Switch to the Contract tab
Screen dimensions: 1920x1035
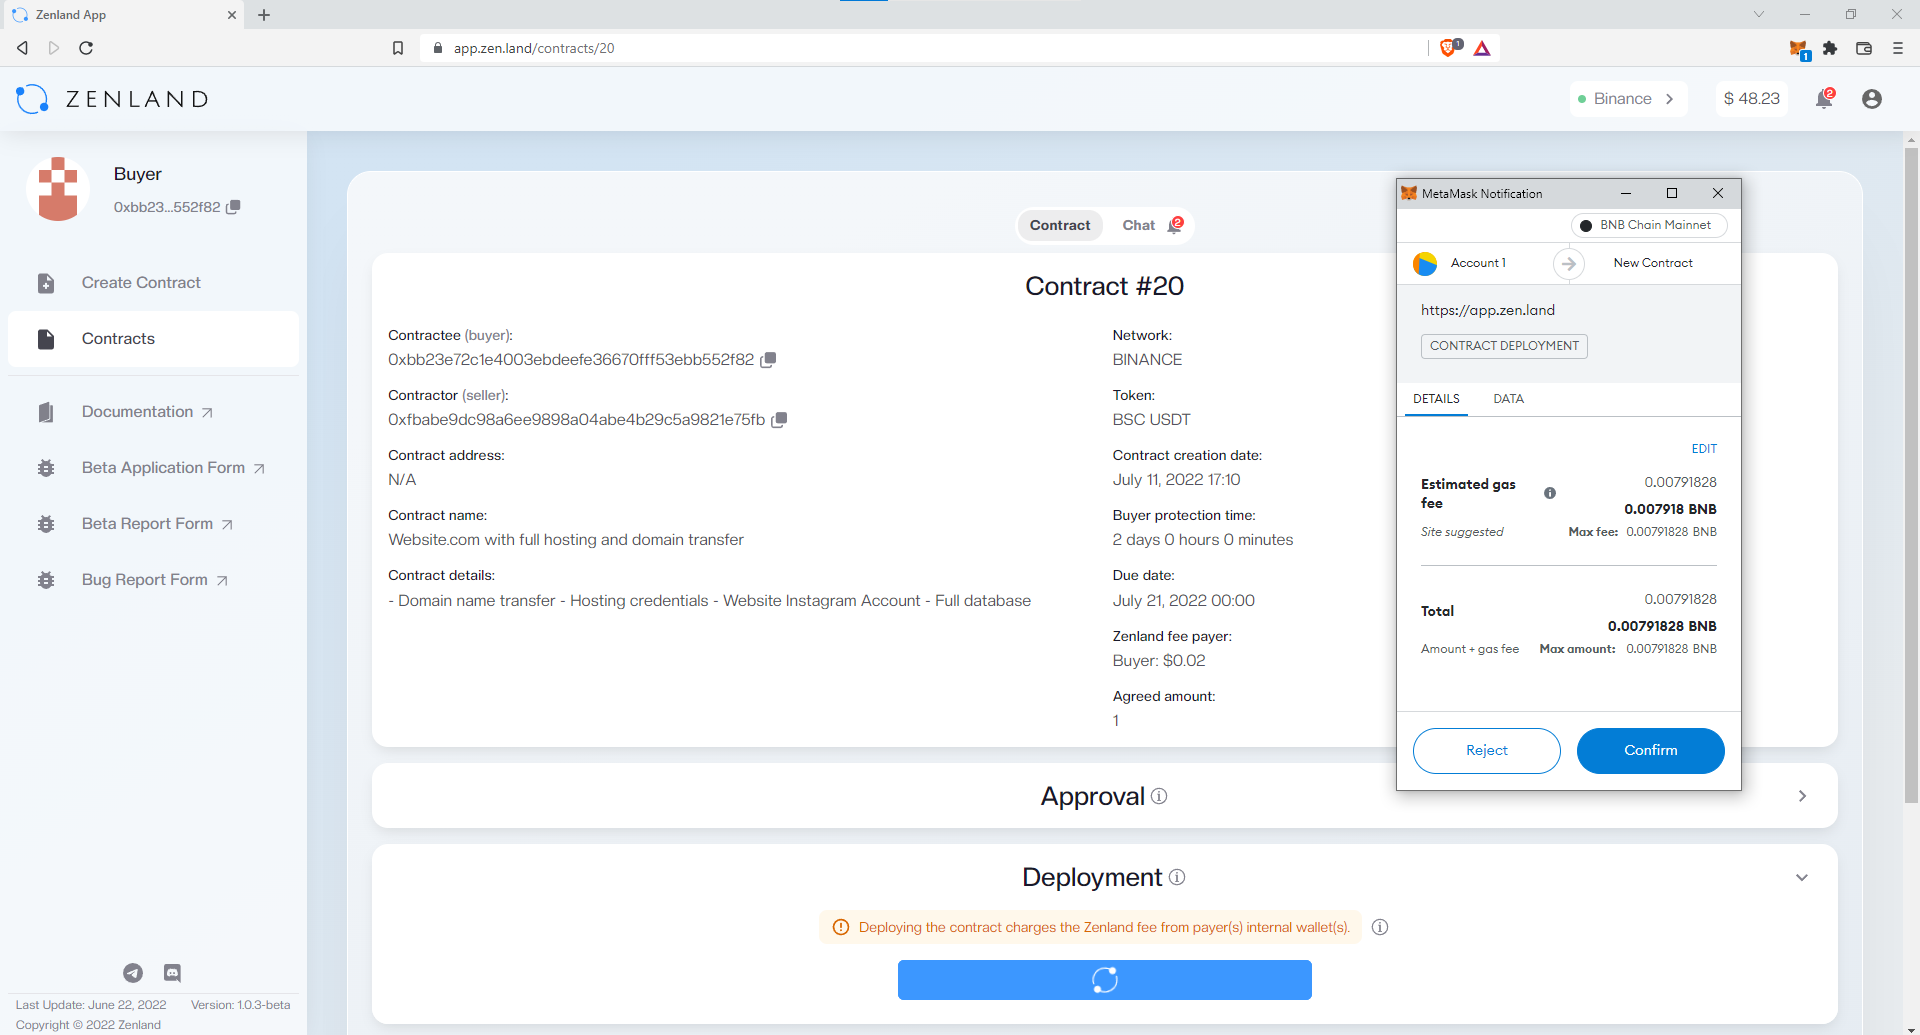click(x=1060, y=225)
